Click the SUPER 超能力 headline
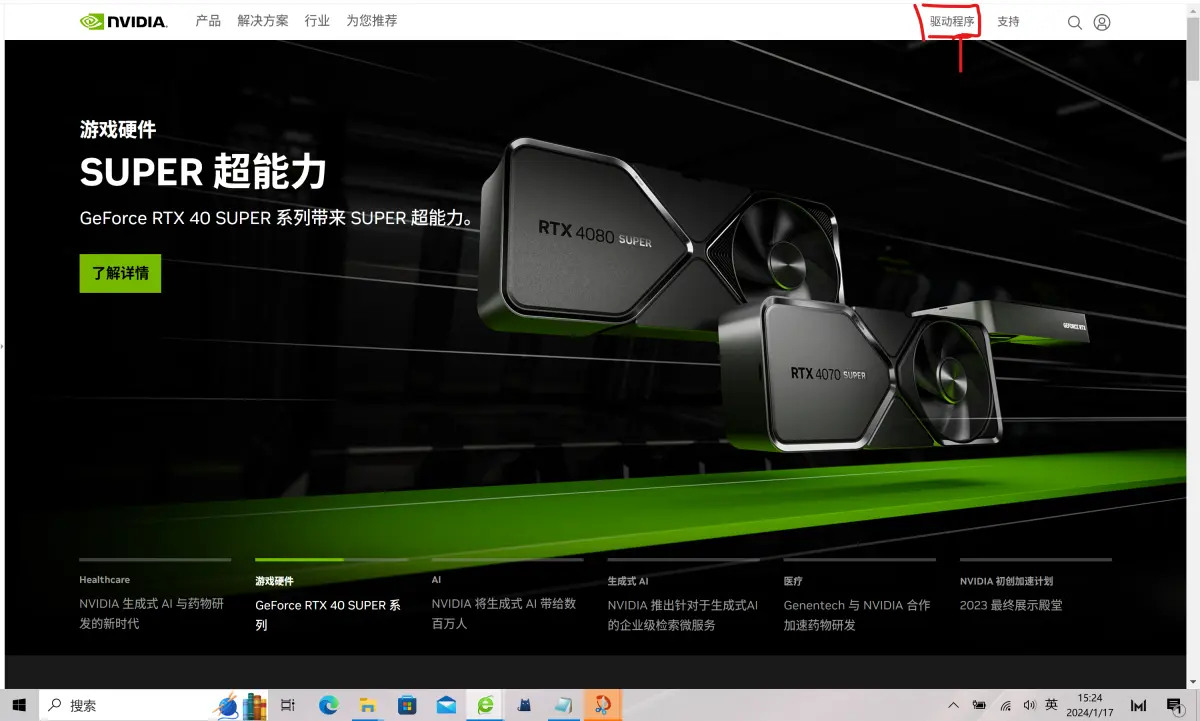Screen dimensions: 1200x721 203,172
